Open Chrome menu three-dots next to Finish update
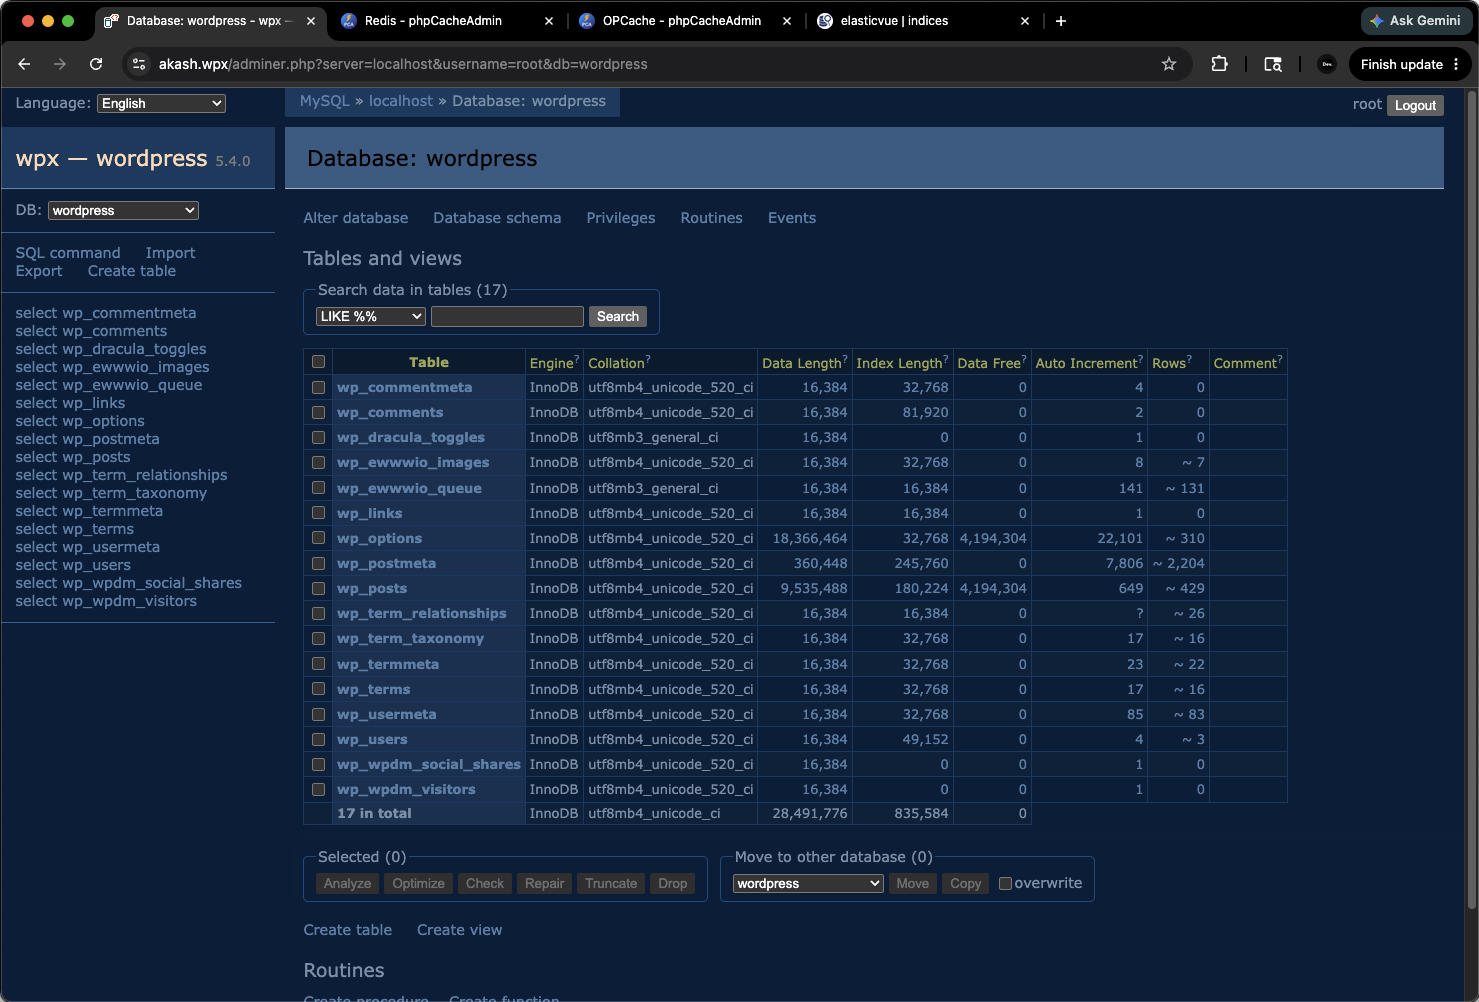 (1456, 64)
